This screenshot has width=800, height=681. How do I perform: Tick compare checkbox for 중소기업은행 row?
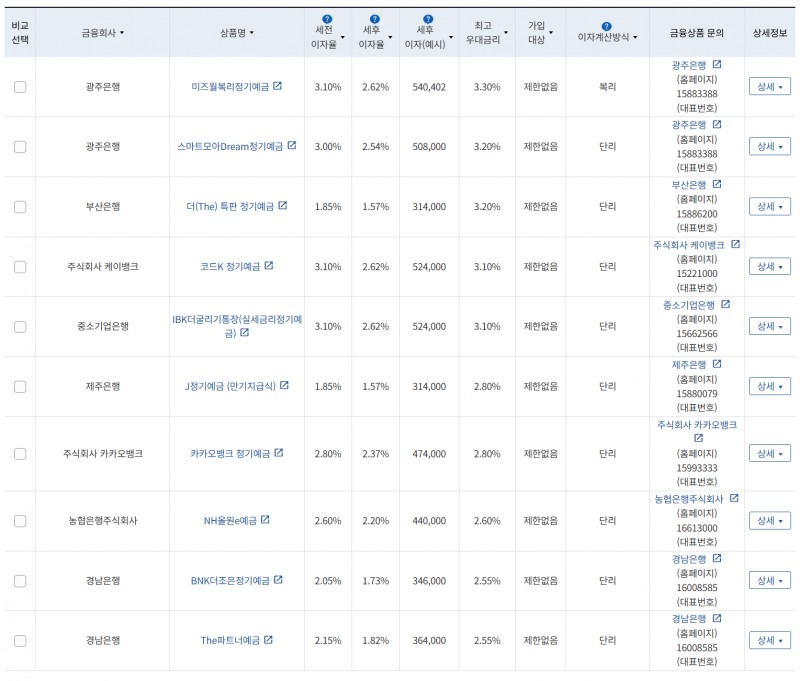click(x=20, y=326)
